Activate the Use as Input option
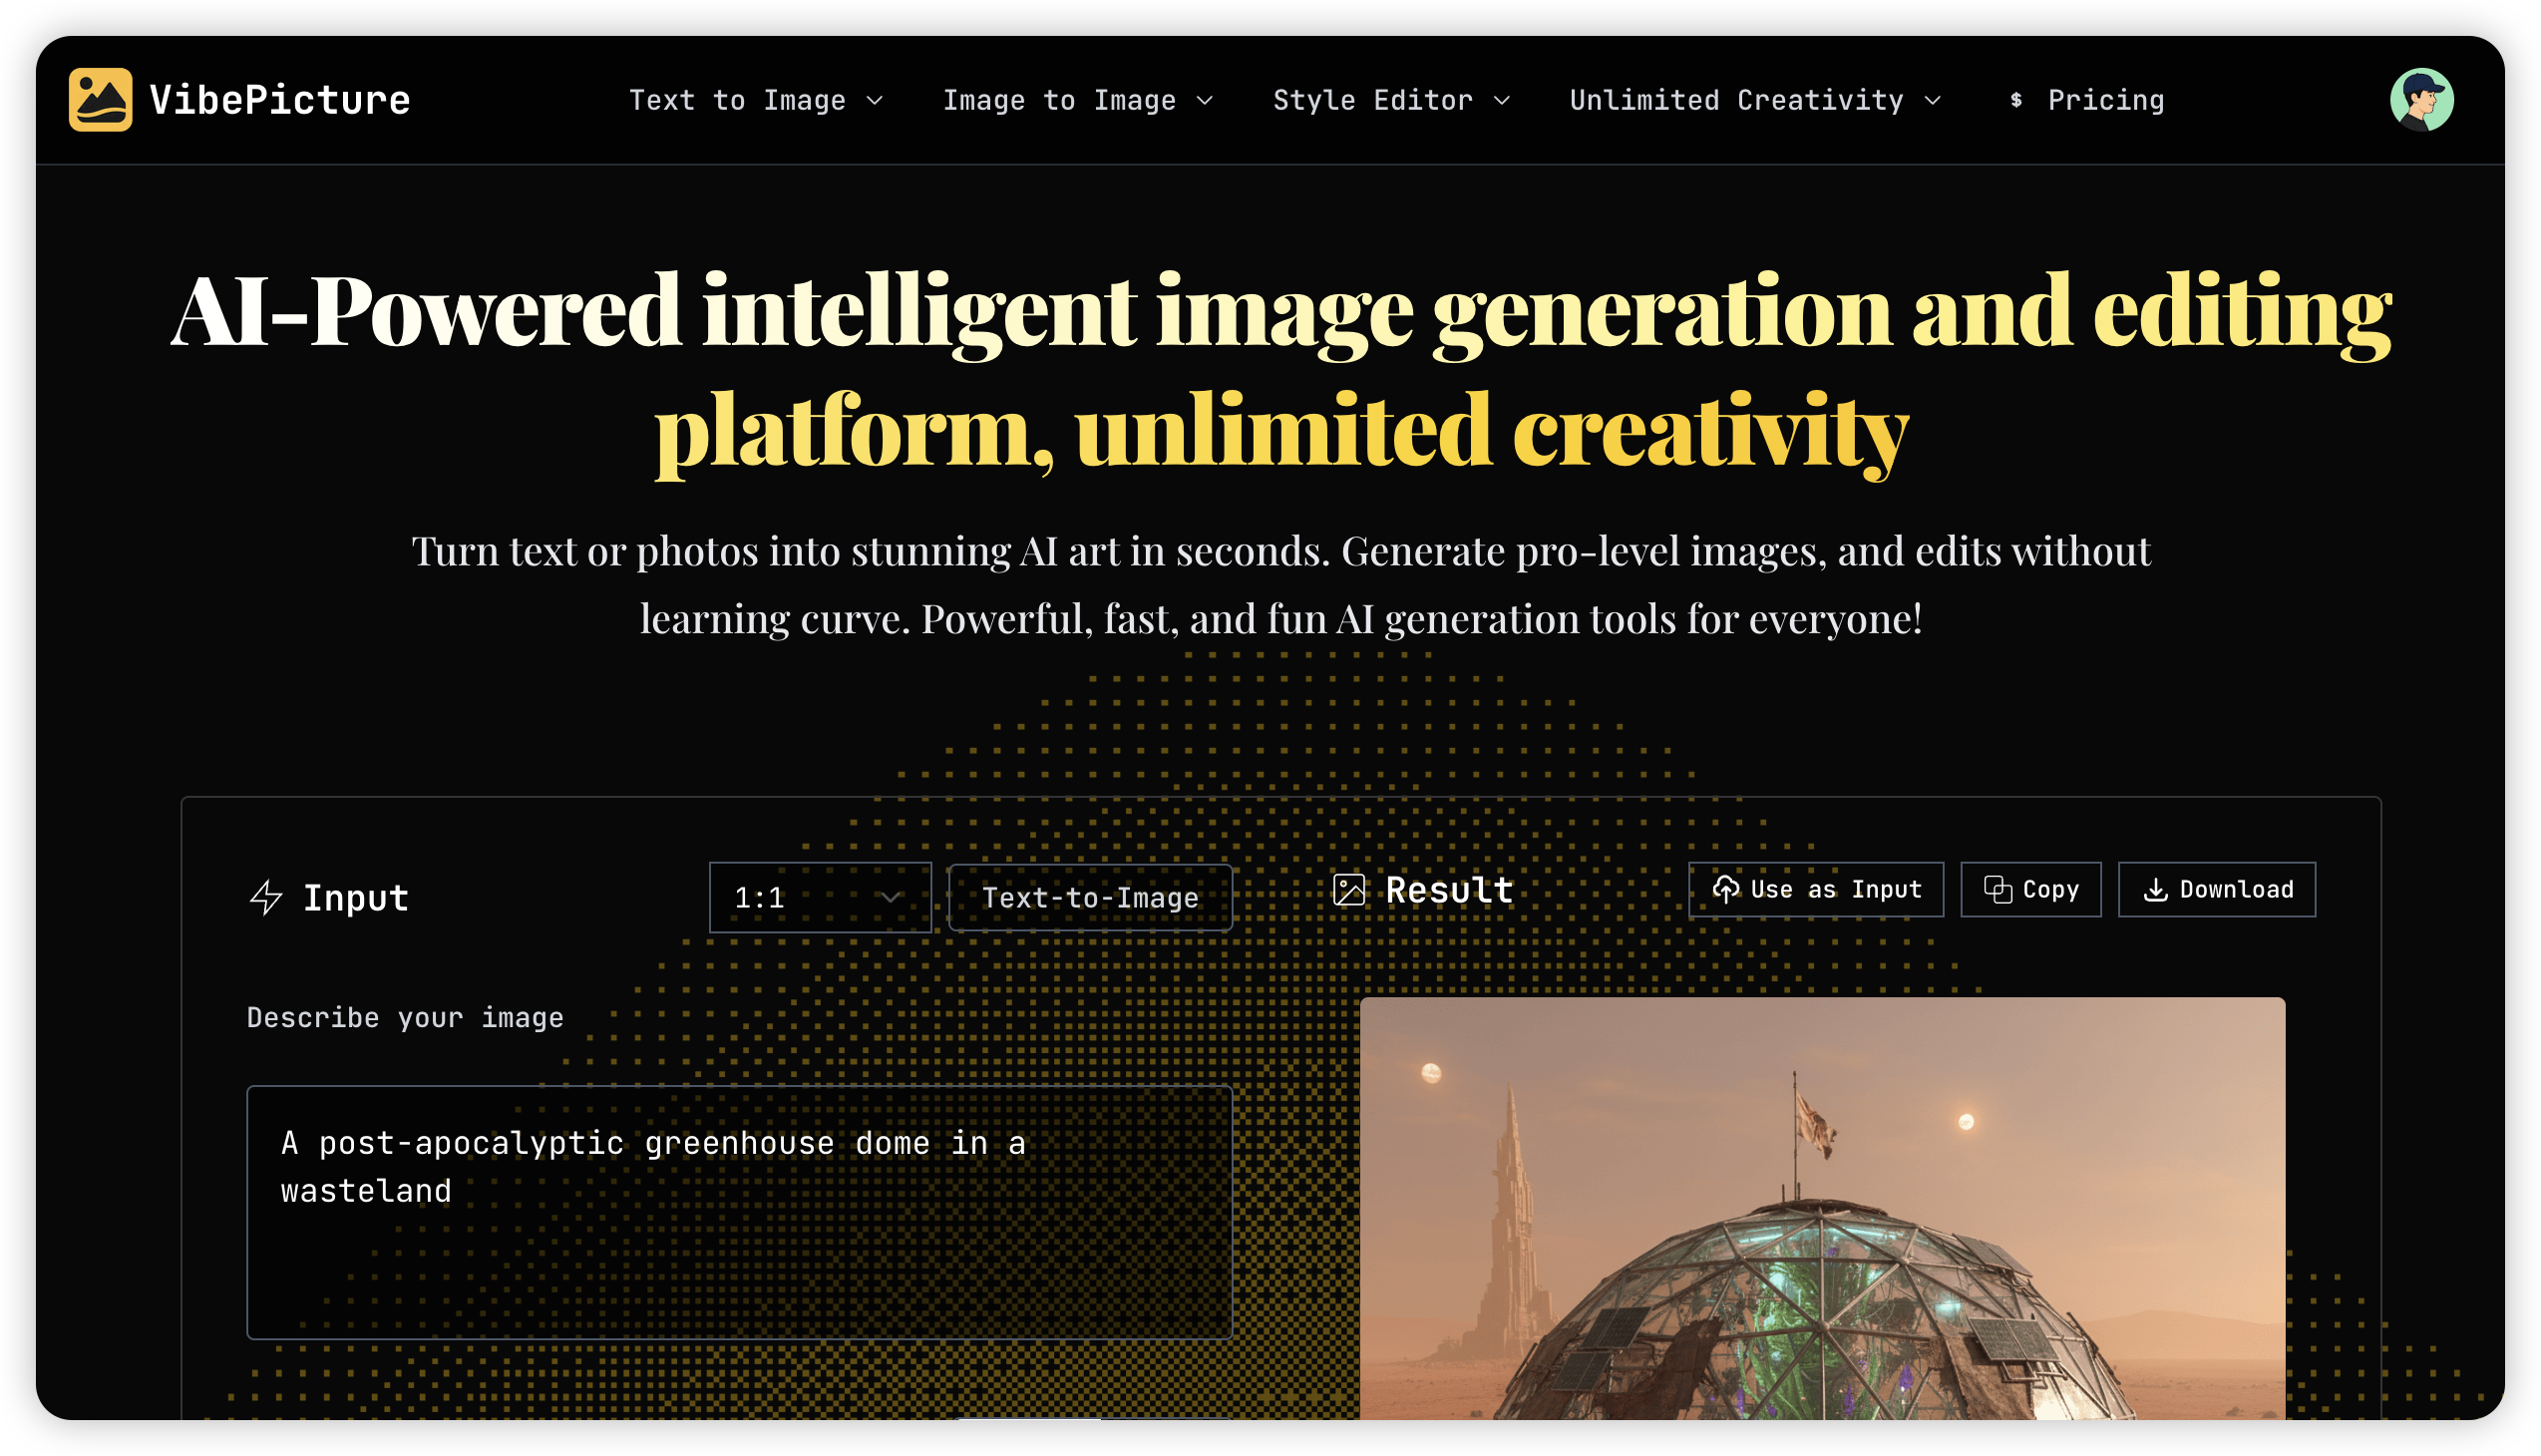 [x=1815, y=889]
